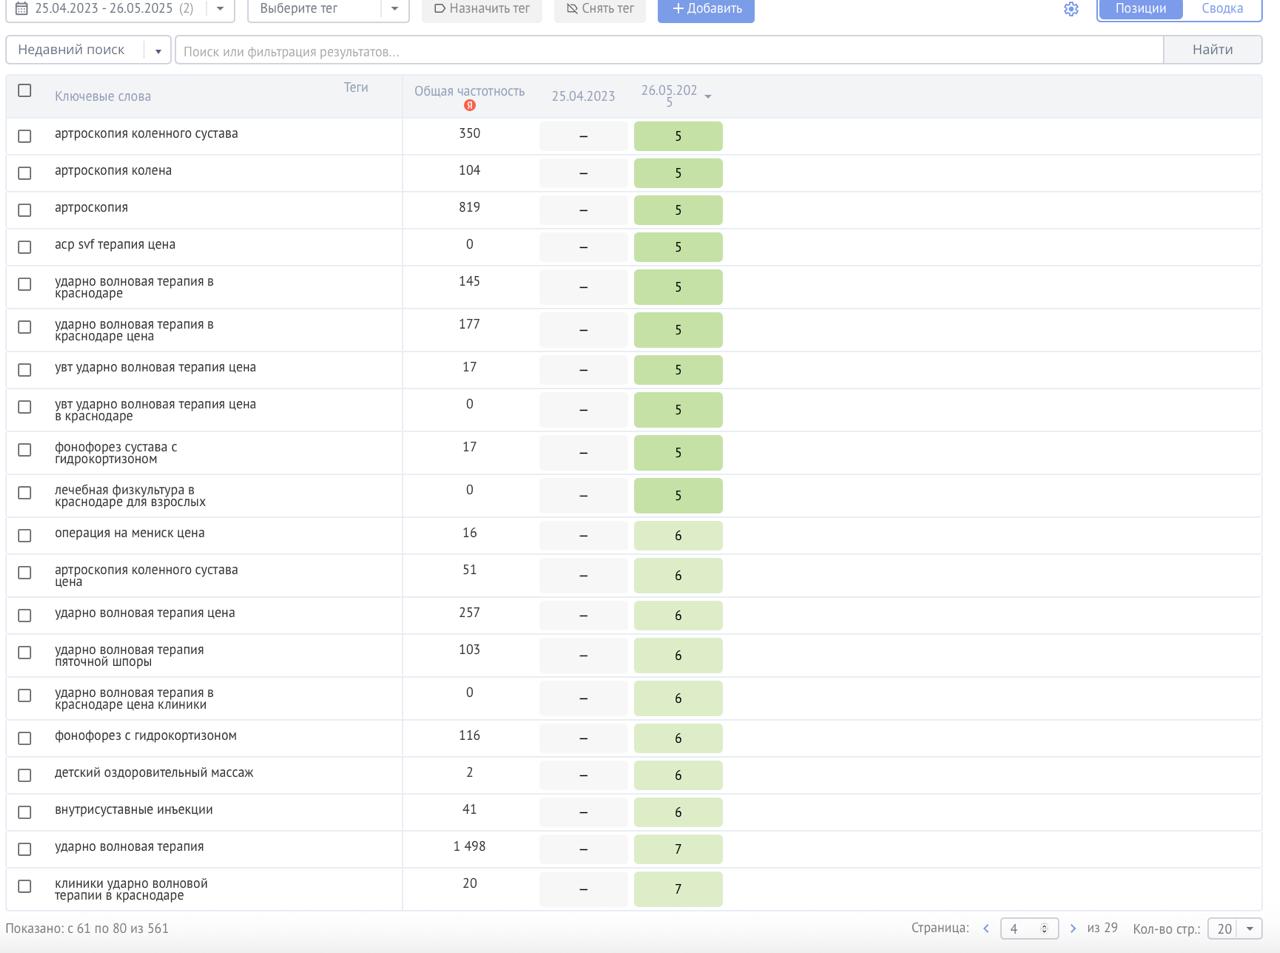
Task: Toggle the select-all checkbox in table header
Action: [x=25, y=91]
